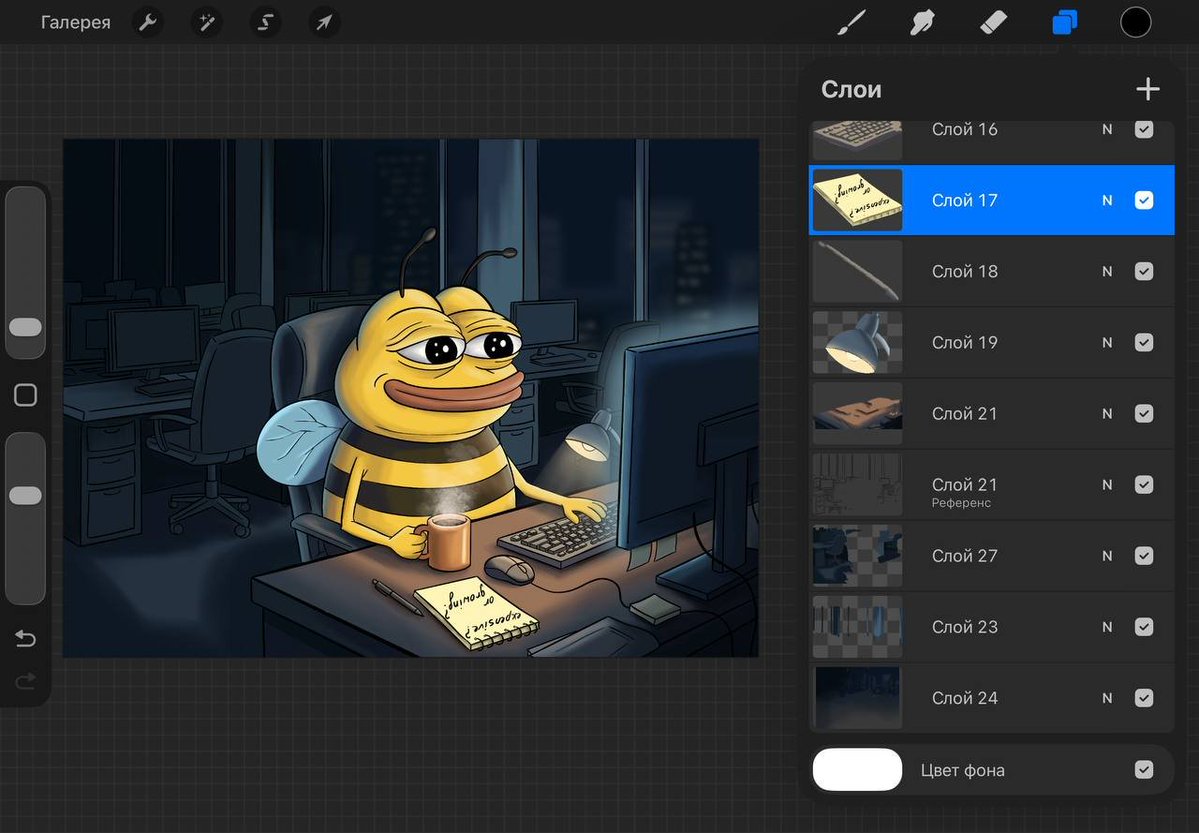Select the Brush tool
The width and height of the screenshot is (1199, 833).
851,23
